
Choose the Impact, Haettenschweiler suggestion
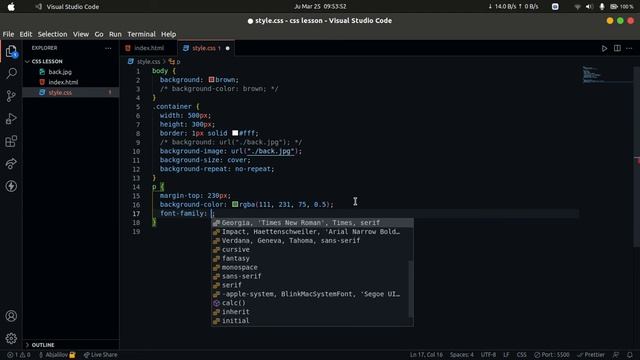tap(312, 232)
